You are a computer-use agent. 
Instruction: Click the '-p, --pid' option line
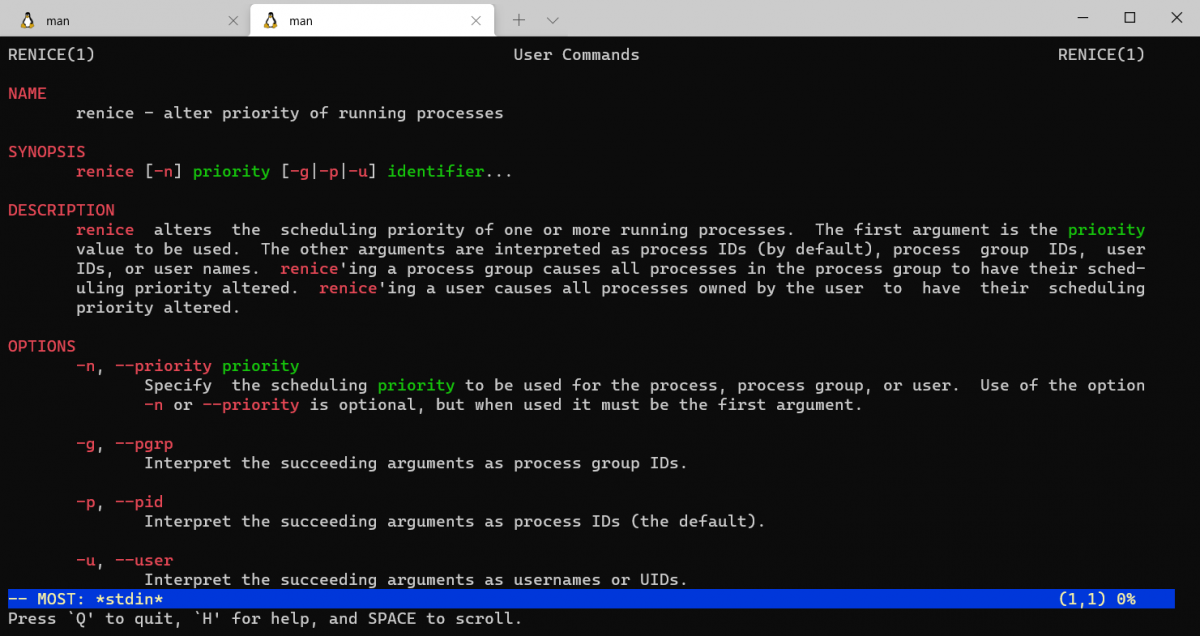(x=120, y=502)
